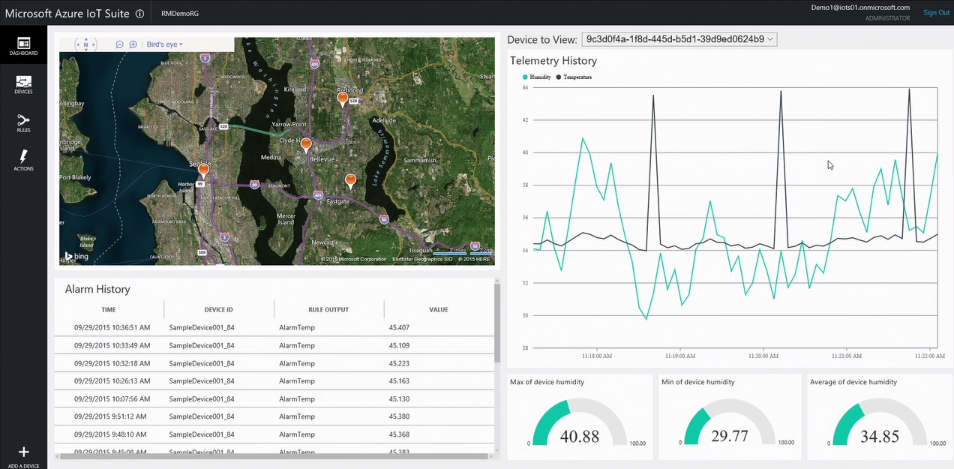Click the map compass navigation control
This screenshot has height=469, width=954.
87,44
